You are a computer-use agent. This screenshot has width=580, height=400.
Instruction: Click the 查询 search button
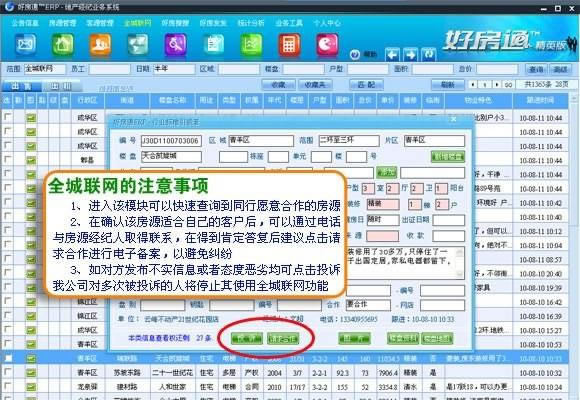536,69
